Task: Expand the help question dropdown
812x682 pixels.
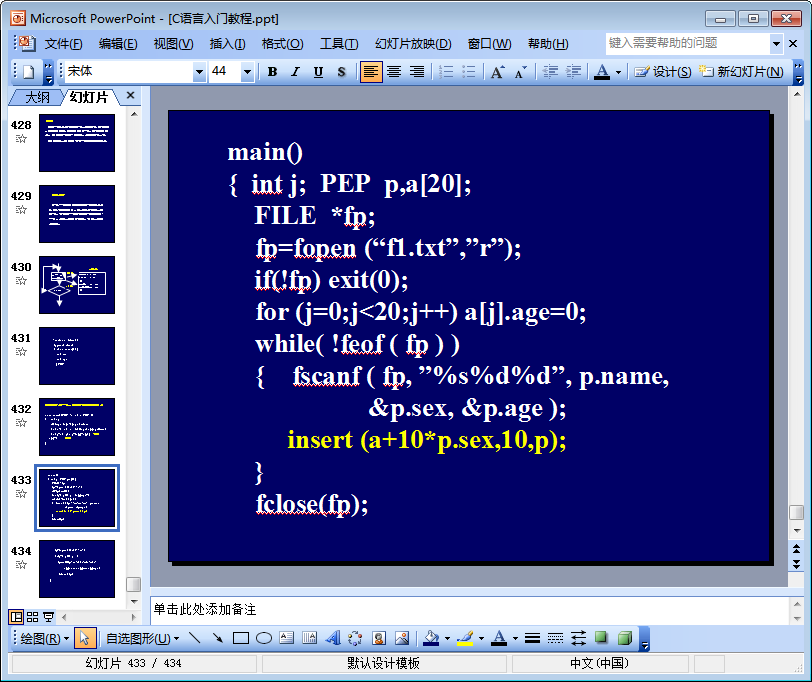Action: tap(776, 44)
